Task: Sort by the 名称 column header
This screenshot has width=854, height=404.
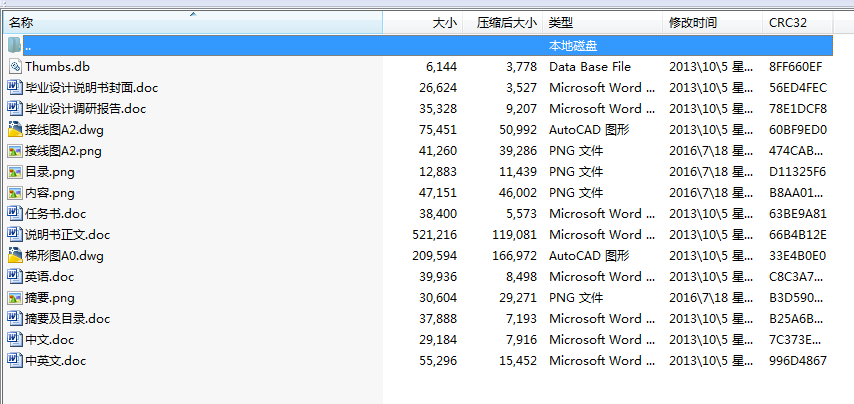Action: click(x=193, y=22)
